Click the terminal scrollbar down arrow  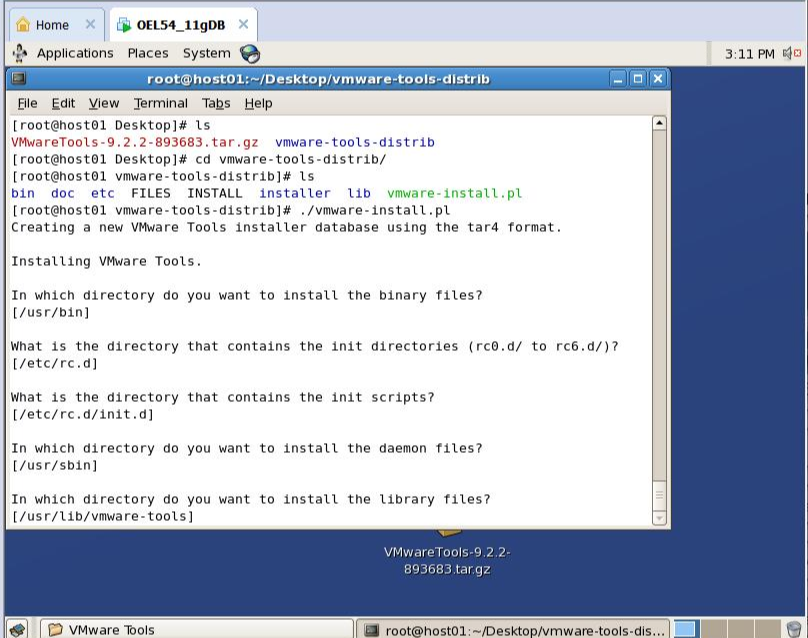point(659,517)
